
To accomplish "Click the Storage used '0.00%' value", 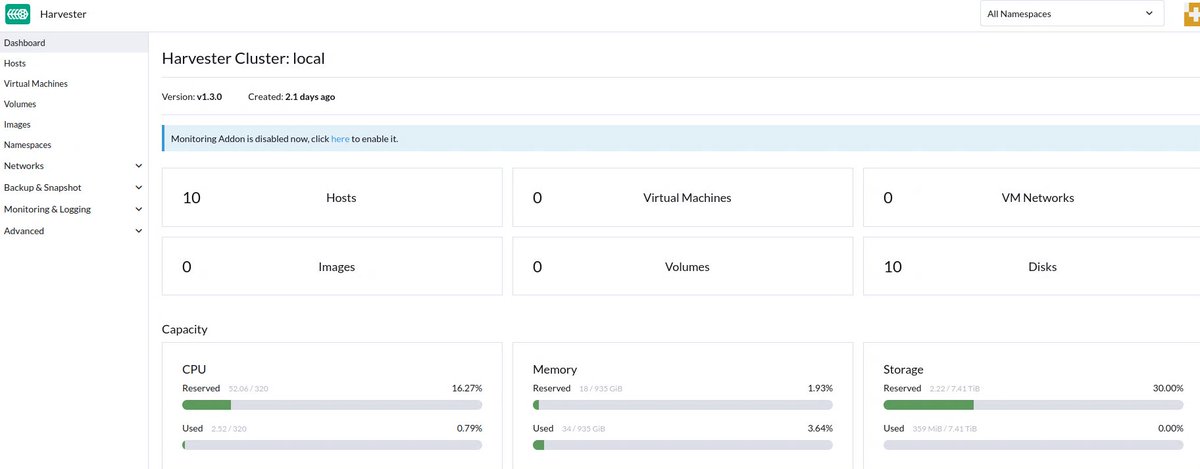I will pyautogui.click(x=1170, y=428).
